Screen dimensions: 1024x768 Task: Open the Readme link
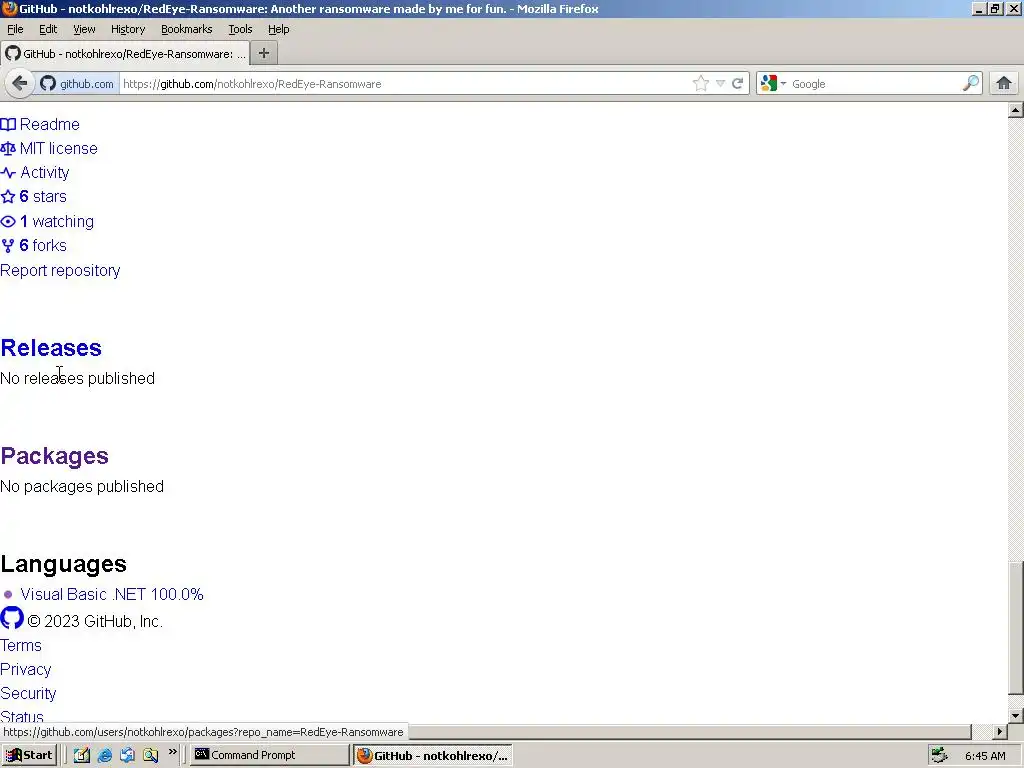point(50,124)
